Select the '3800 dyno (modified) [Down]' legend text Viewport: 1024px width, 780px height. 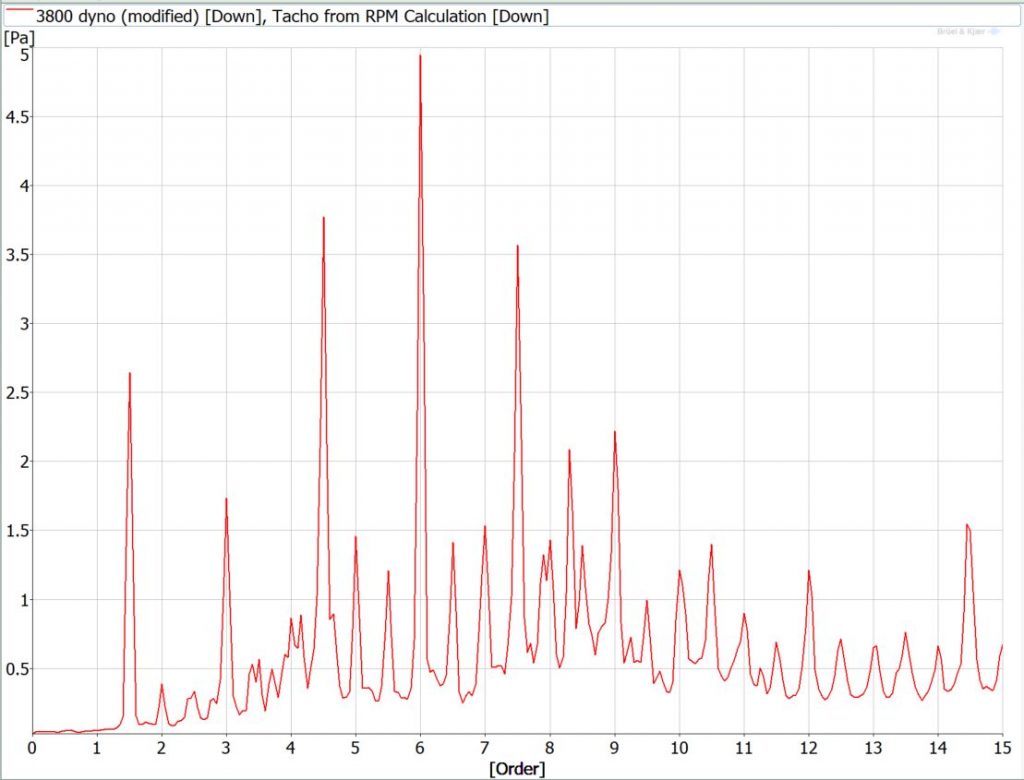pos(148,16)
